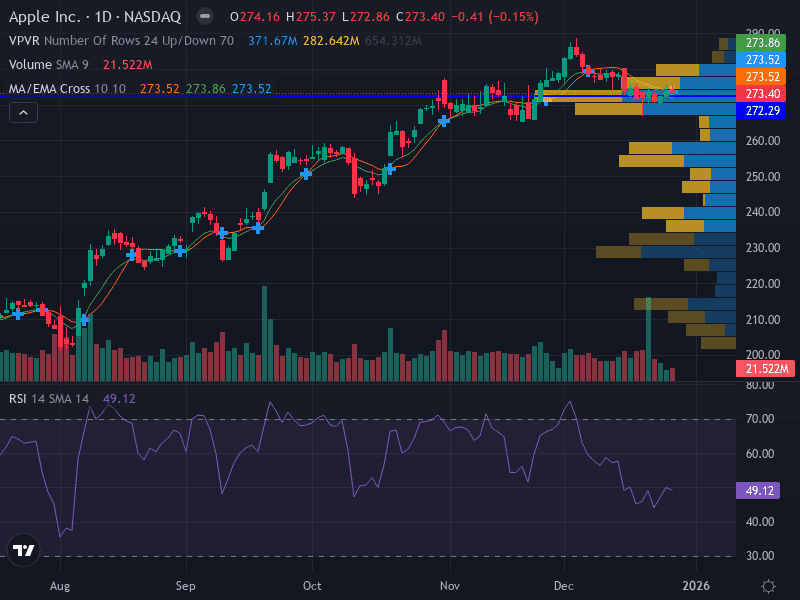
Task: Click the Volume SMA value 21.522M in legend
Action: click(x=128, y=65)
